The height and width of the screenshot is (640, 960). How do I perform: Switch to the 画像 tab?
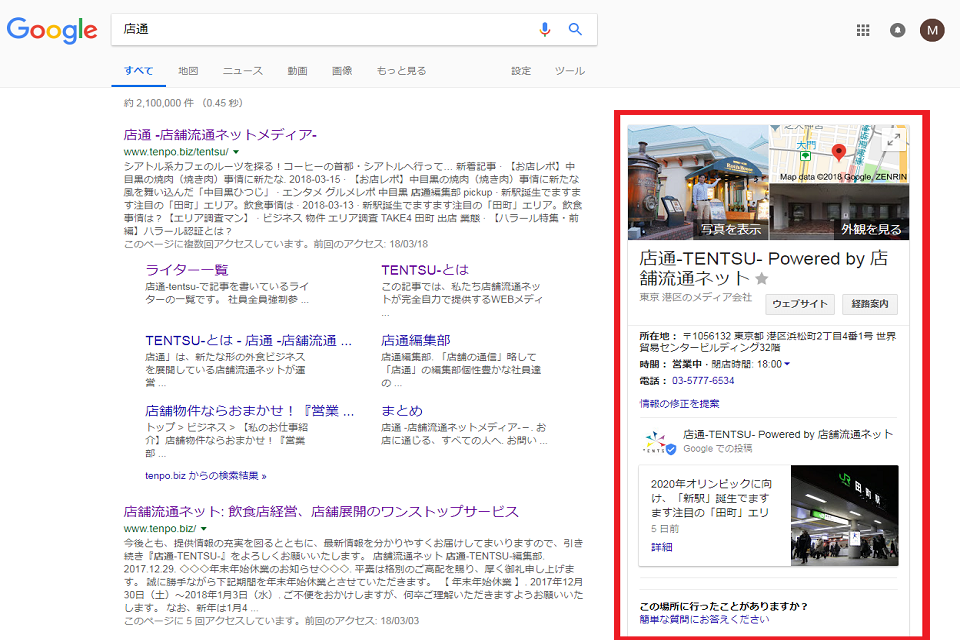tap(342, 71)
